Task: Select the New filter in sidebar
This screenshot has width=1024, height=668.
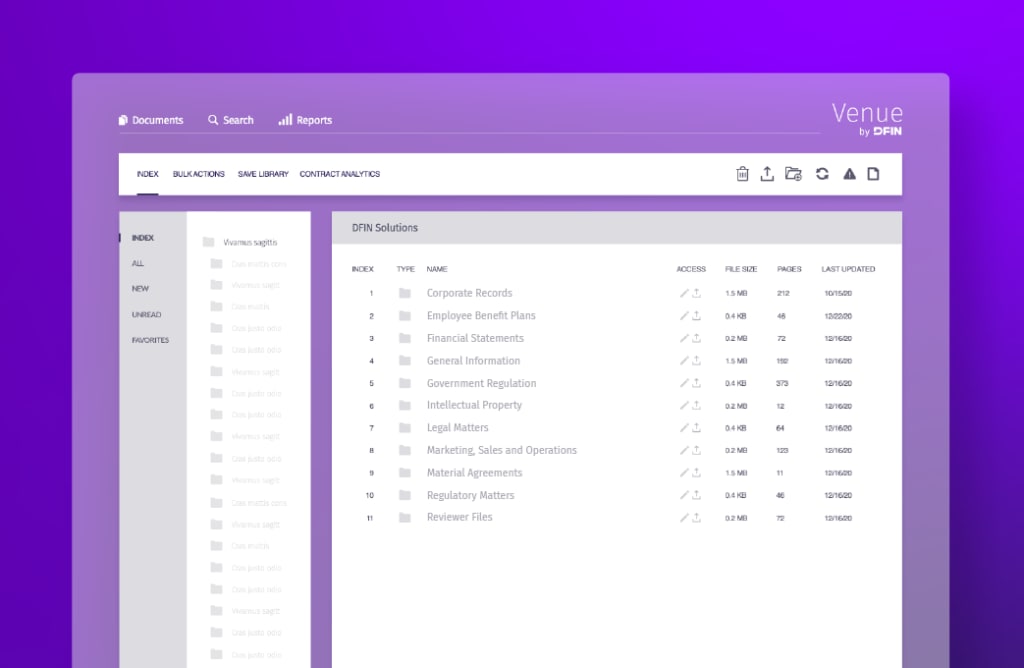Action: tap(140, 289)
